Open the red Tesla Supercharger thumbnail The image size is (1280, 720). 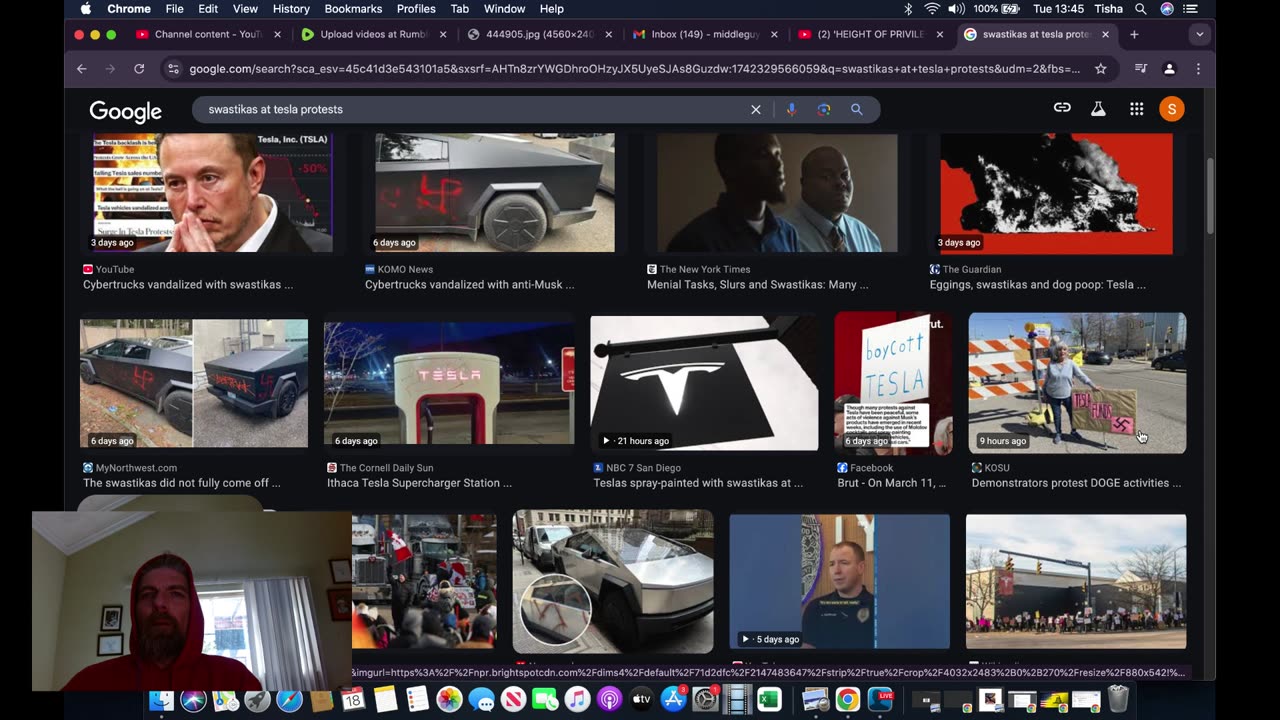pos(449,383)
